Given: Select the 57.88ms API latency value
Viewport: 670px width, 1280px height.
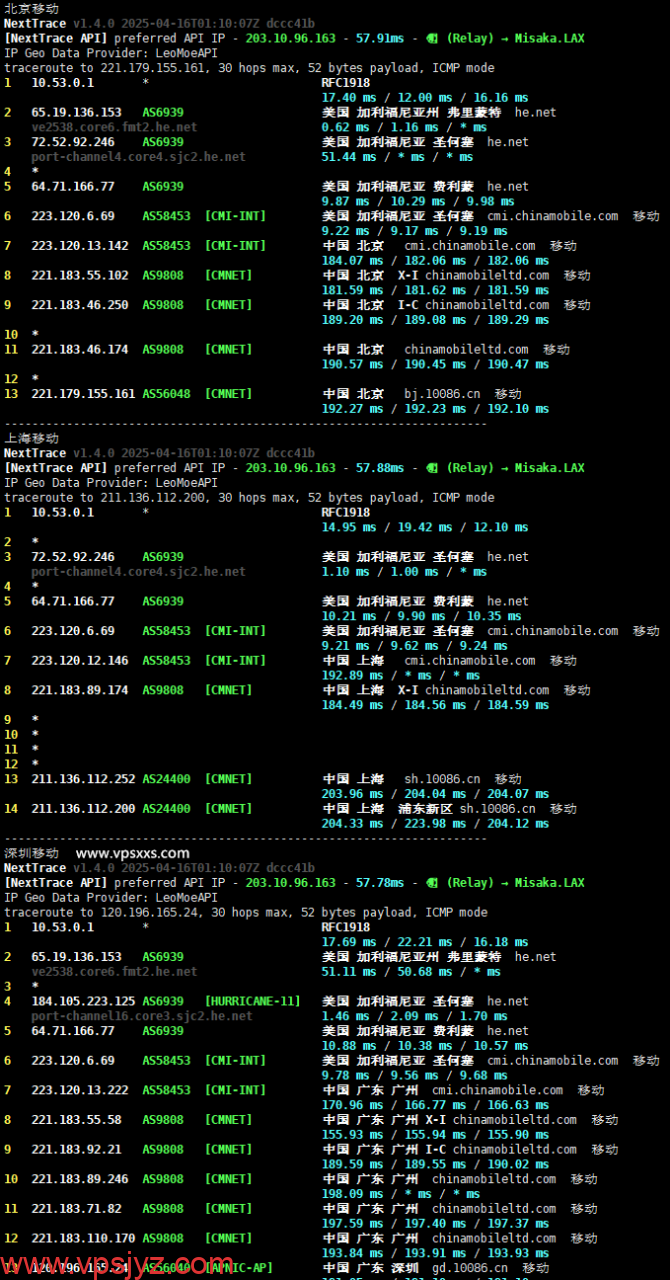Looking at the screenshot, I should [x=380, y=468].
